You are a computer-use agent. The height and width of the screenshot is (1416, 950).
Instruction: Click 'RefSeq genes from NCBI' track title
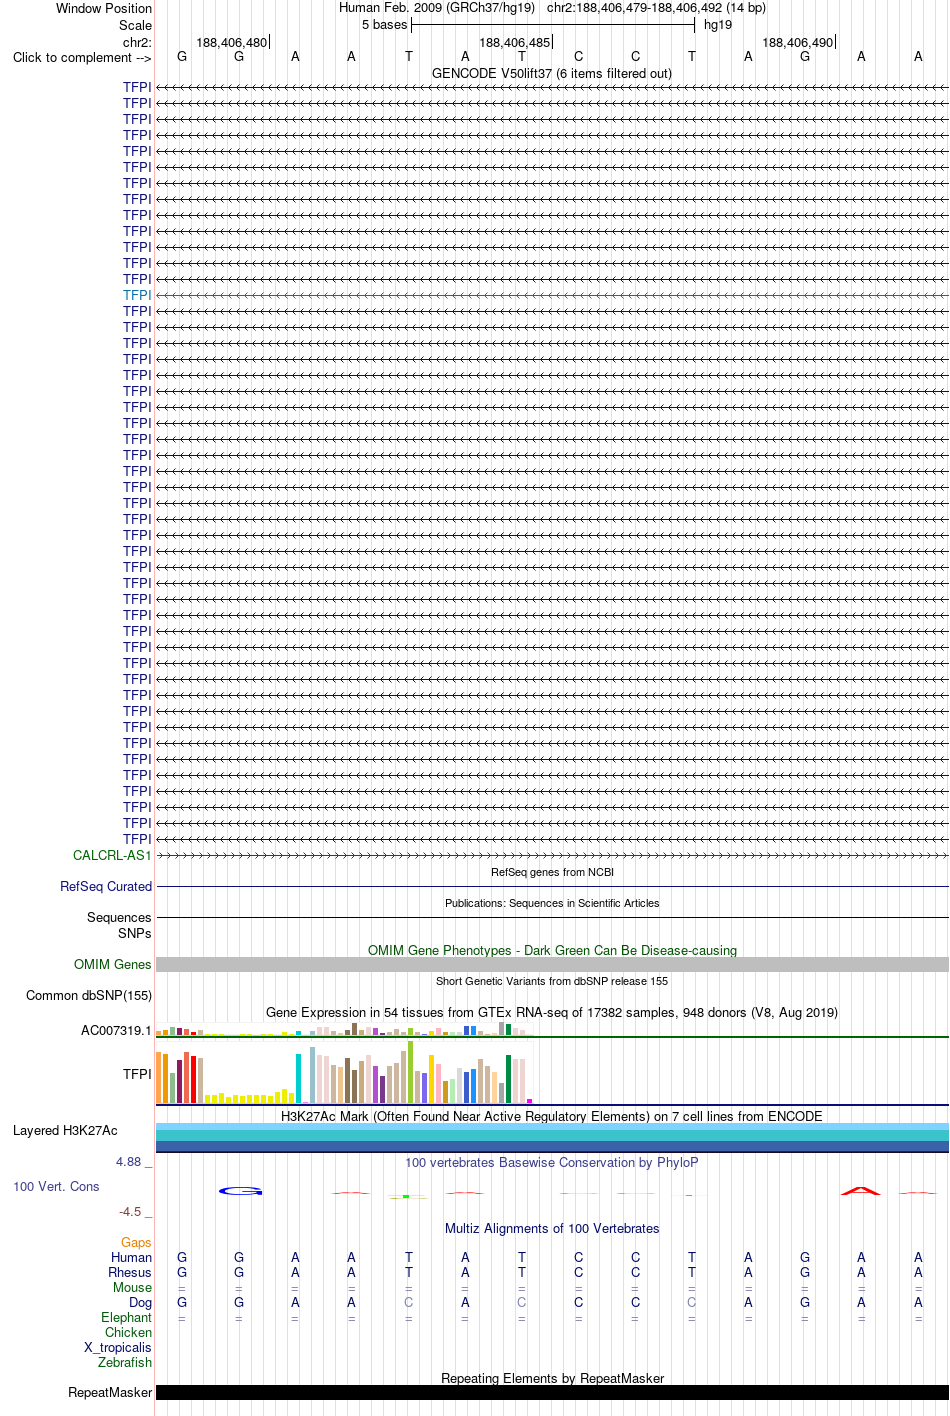[x=552, y=872]
